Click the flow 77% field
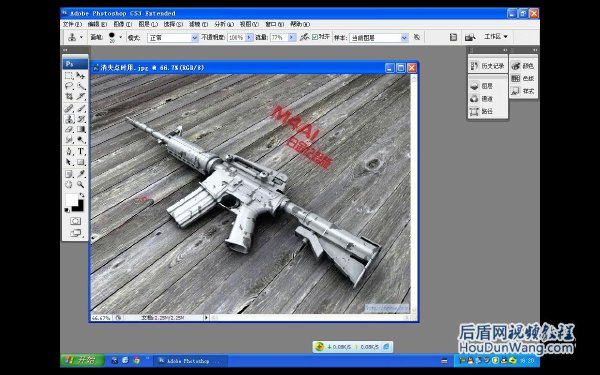This screenshot has width=600, height=375. pyautogui.click(x=279, y=38)
